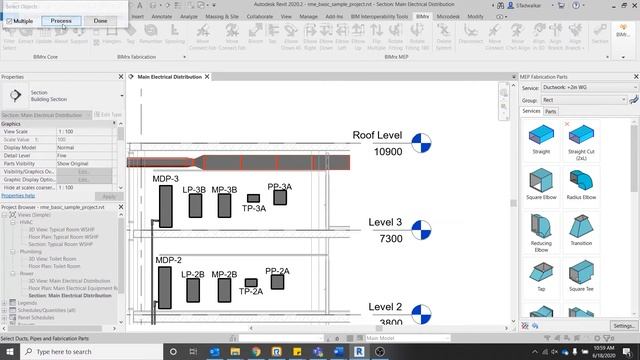Click the Tag tool in BIMrx Fabrication

tap(130, 34)
